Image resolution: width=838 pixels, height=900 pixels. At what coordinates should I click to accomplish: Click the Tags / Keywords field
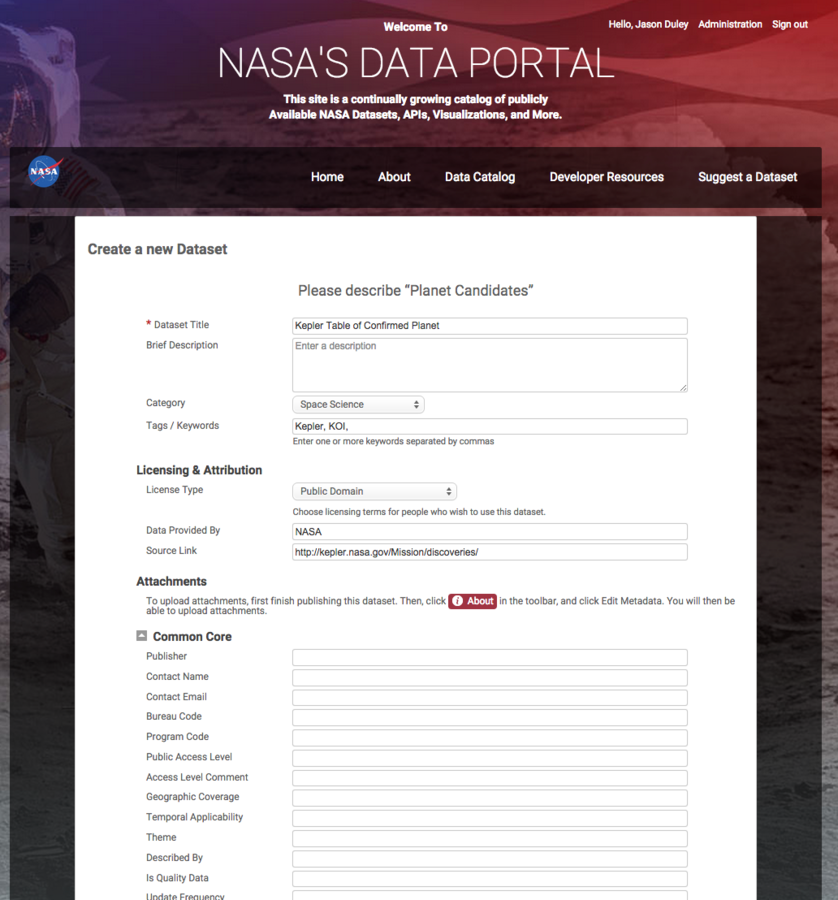click(x=490, y=426)
